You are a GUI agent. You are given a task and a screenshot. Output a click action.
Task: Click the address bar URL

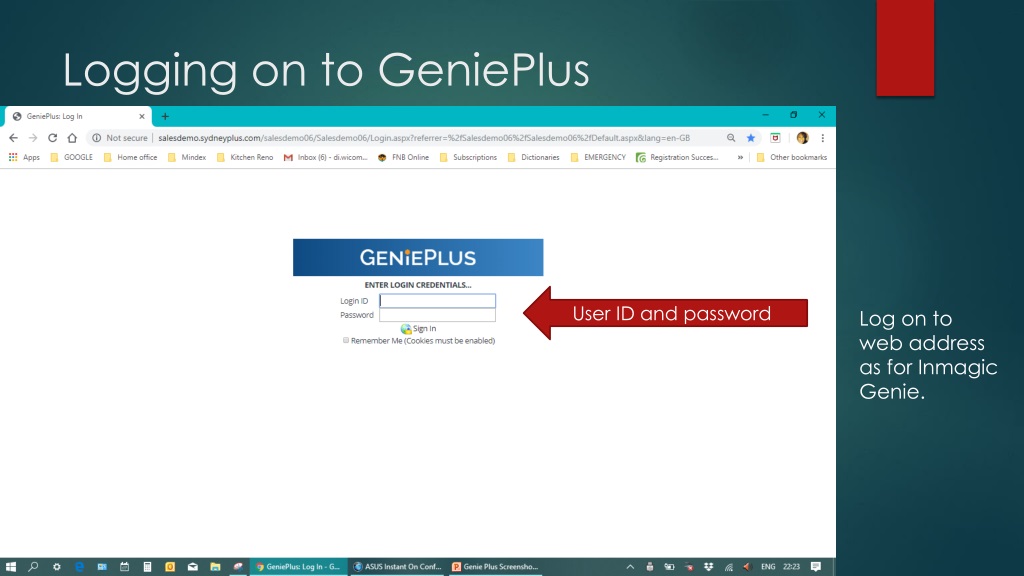pos(424,138)
